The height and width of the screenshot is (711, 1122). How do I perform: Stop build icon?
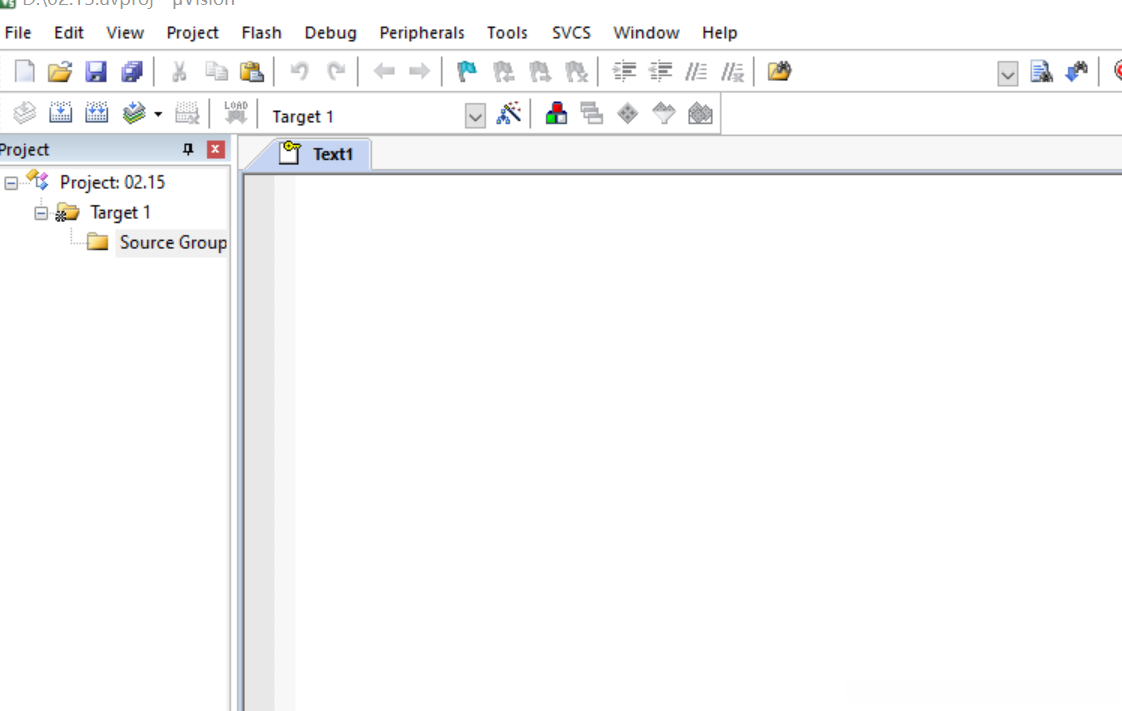187,113
